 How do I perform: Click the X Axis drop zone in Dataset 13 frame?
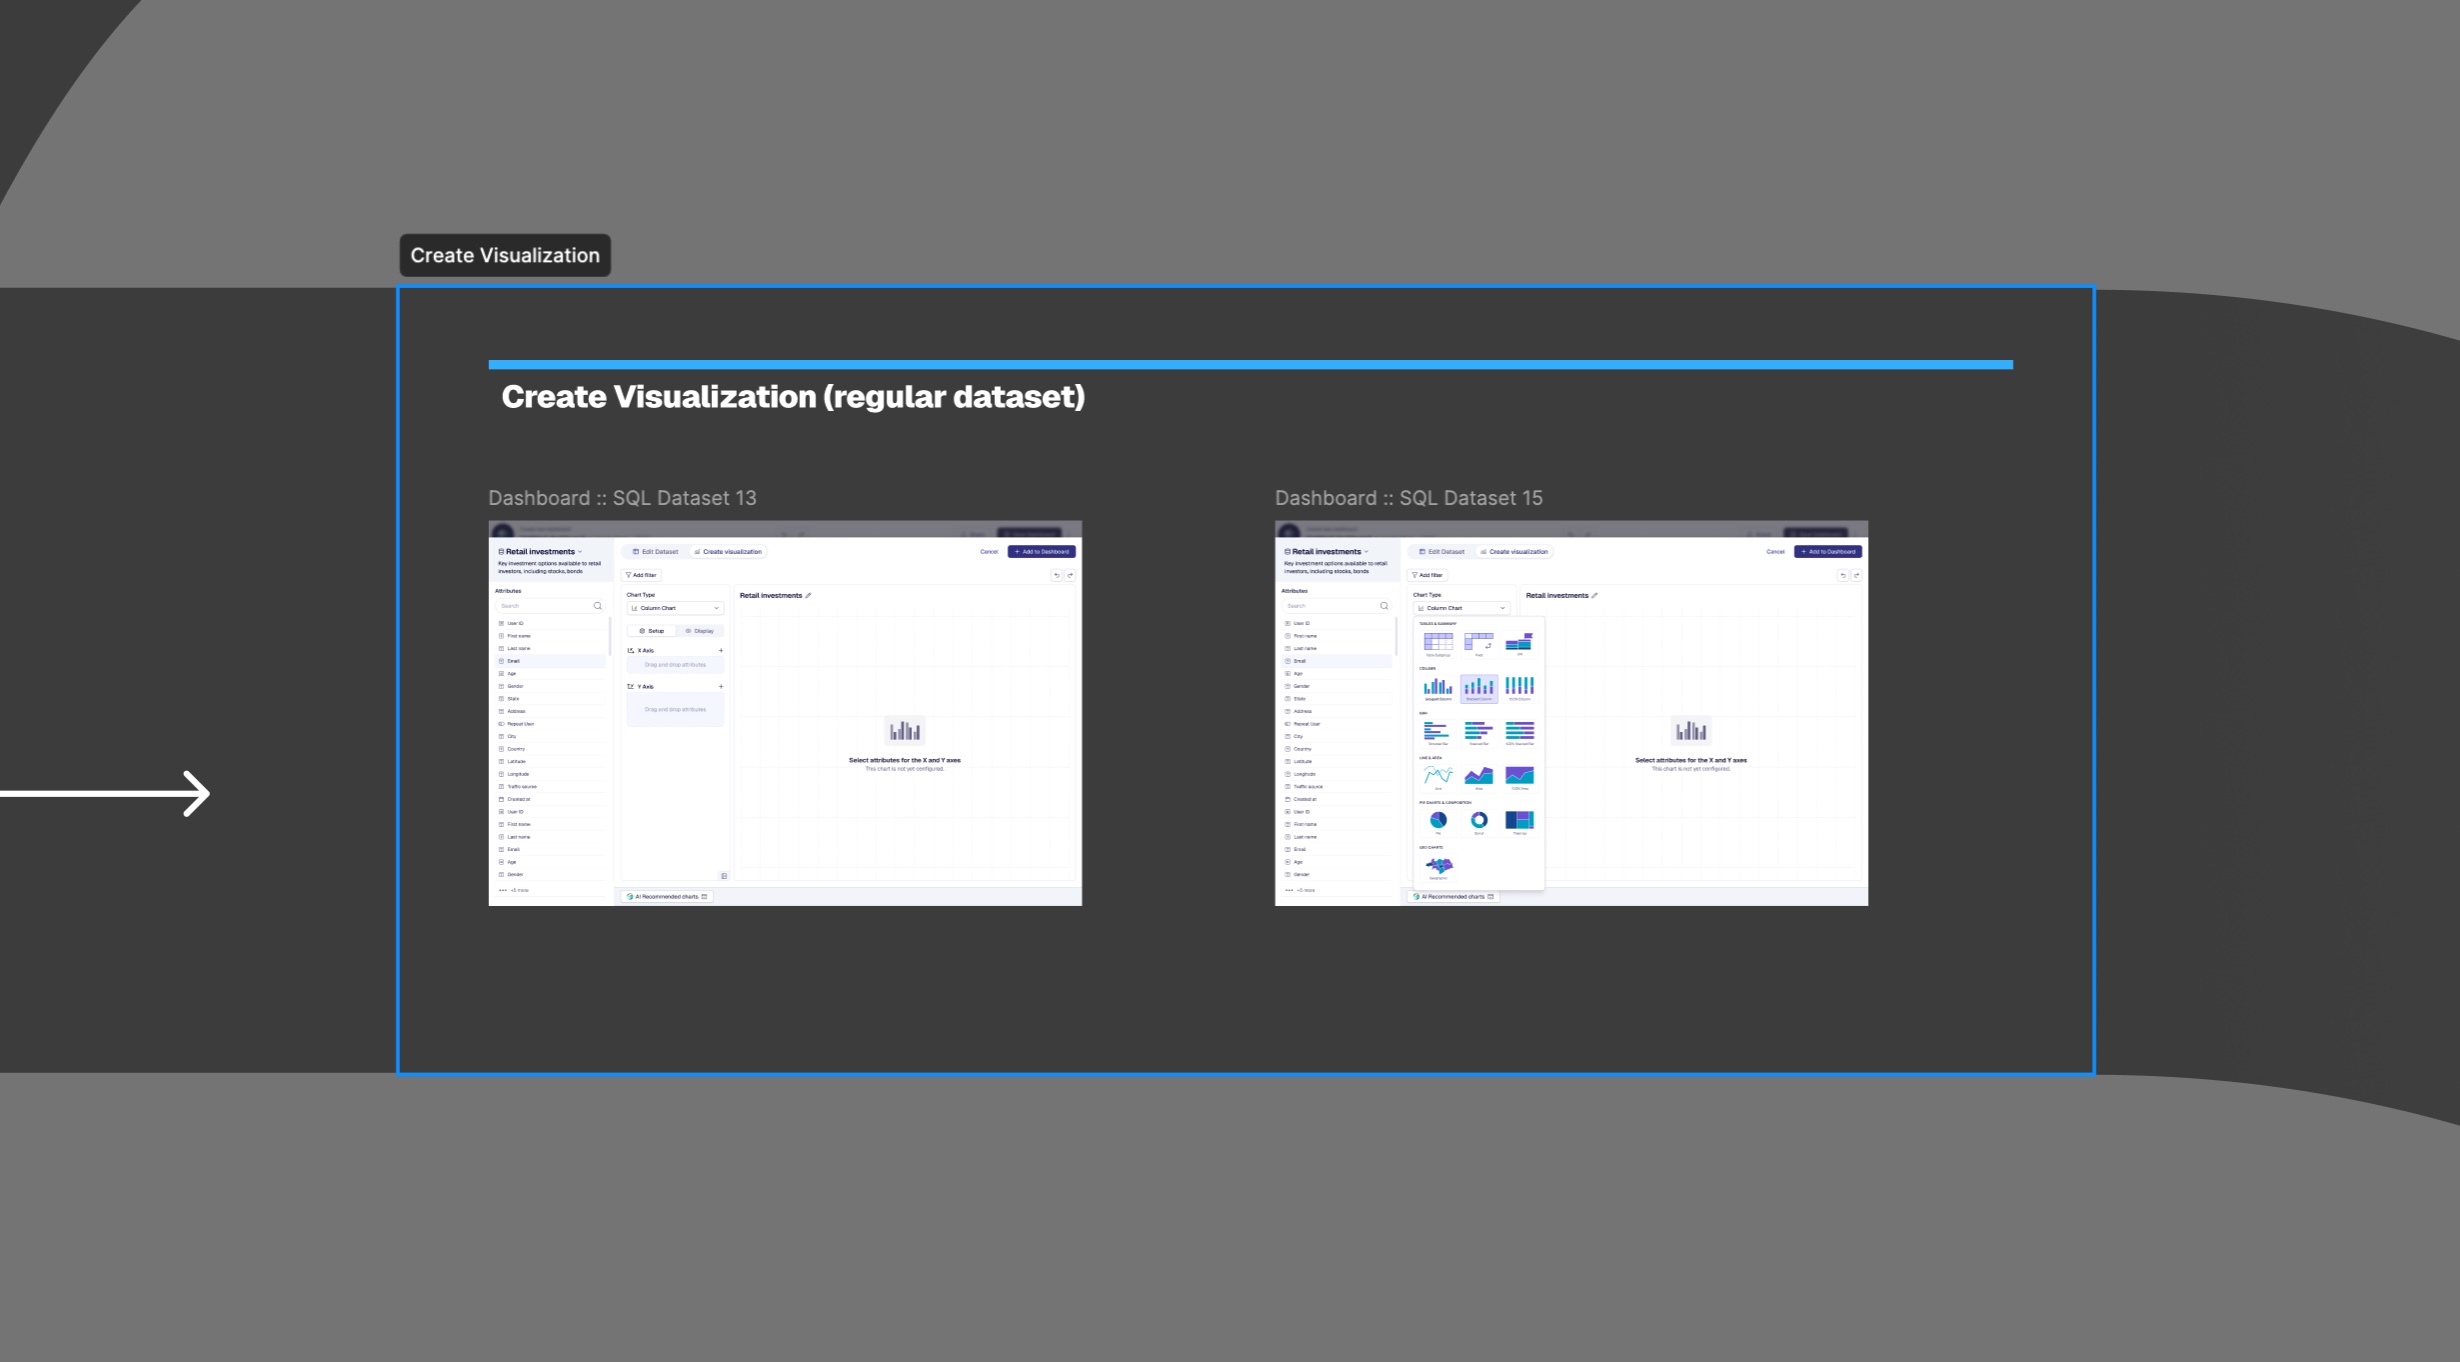click(675, 664)
